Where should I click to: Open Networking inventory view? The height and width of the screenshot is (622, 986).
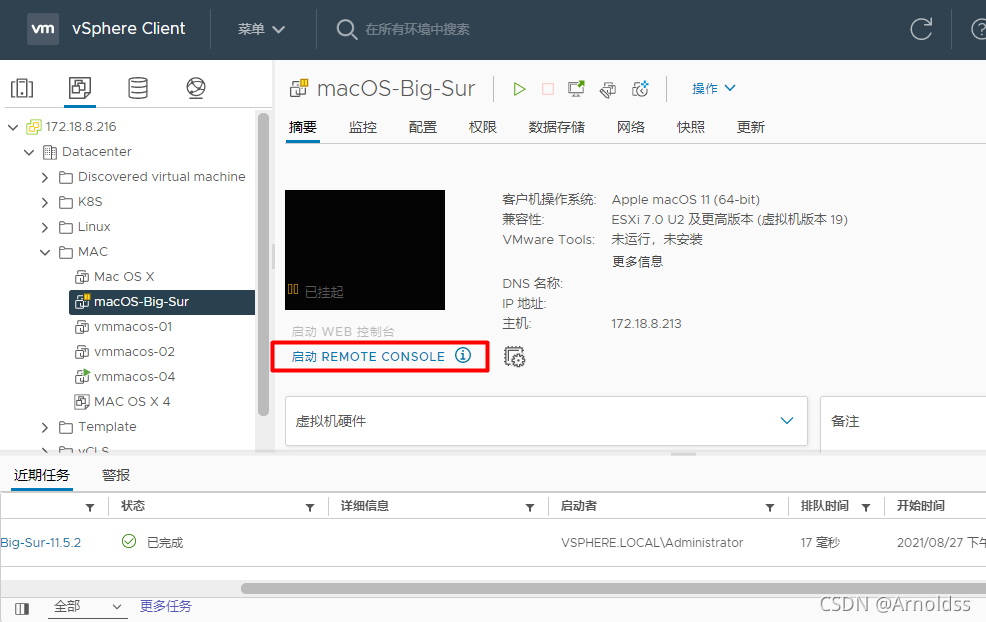(x=196, y=88)
